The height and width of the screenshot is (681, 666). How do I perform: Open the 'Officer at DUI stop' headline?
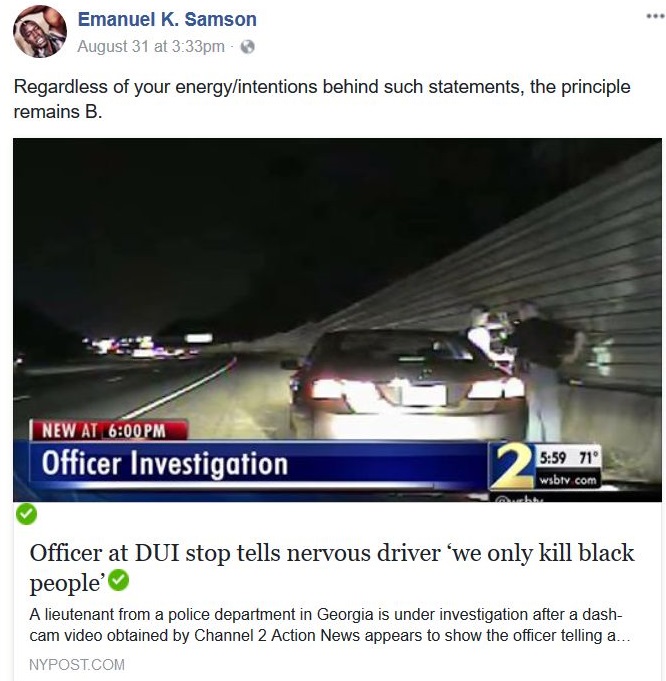[332, 567]
